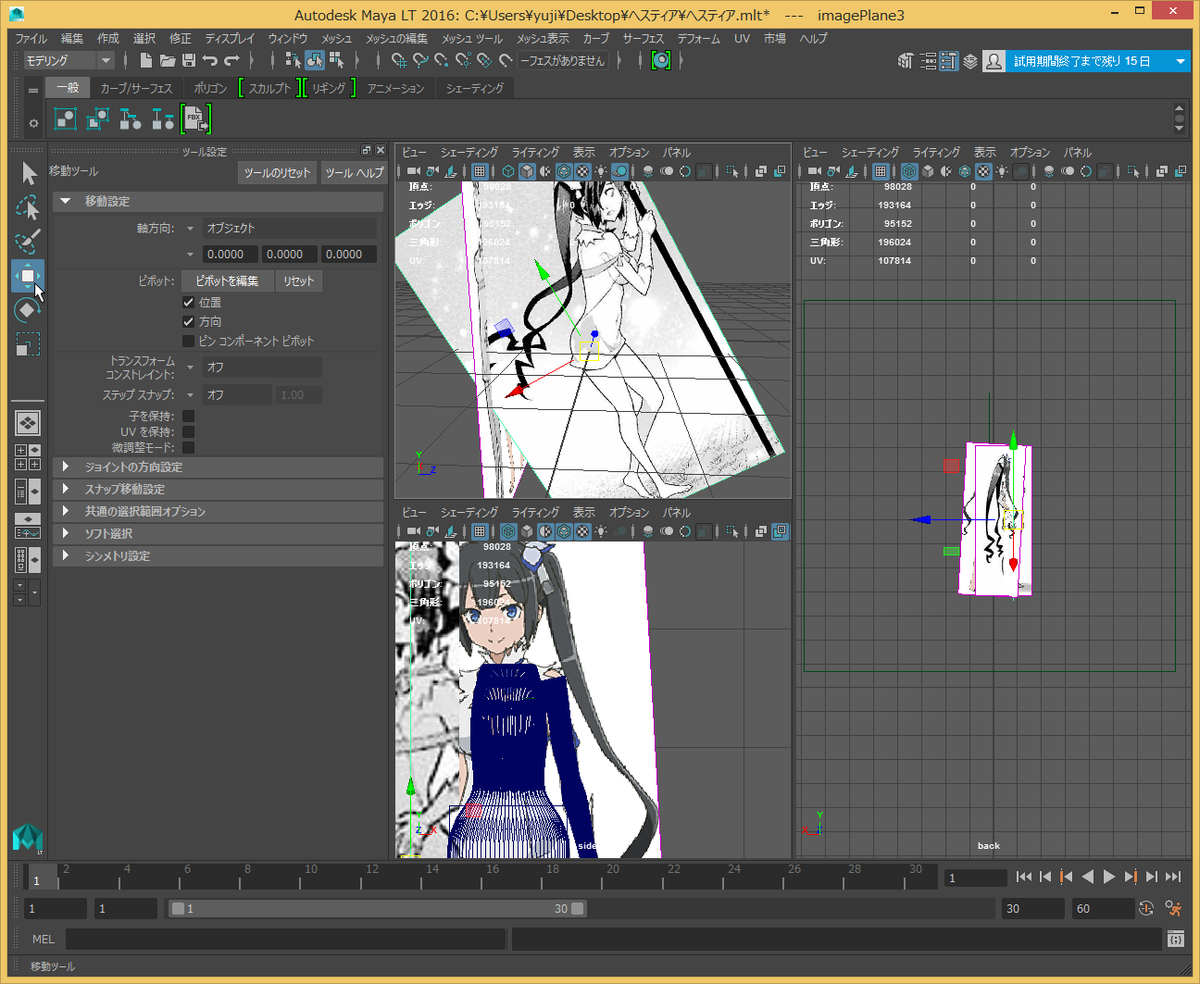This screenshot has width=1200, height=984.
Task: Show the Attribute Editor icon
Action: [927, 61]
